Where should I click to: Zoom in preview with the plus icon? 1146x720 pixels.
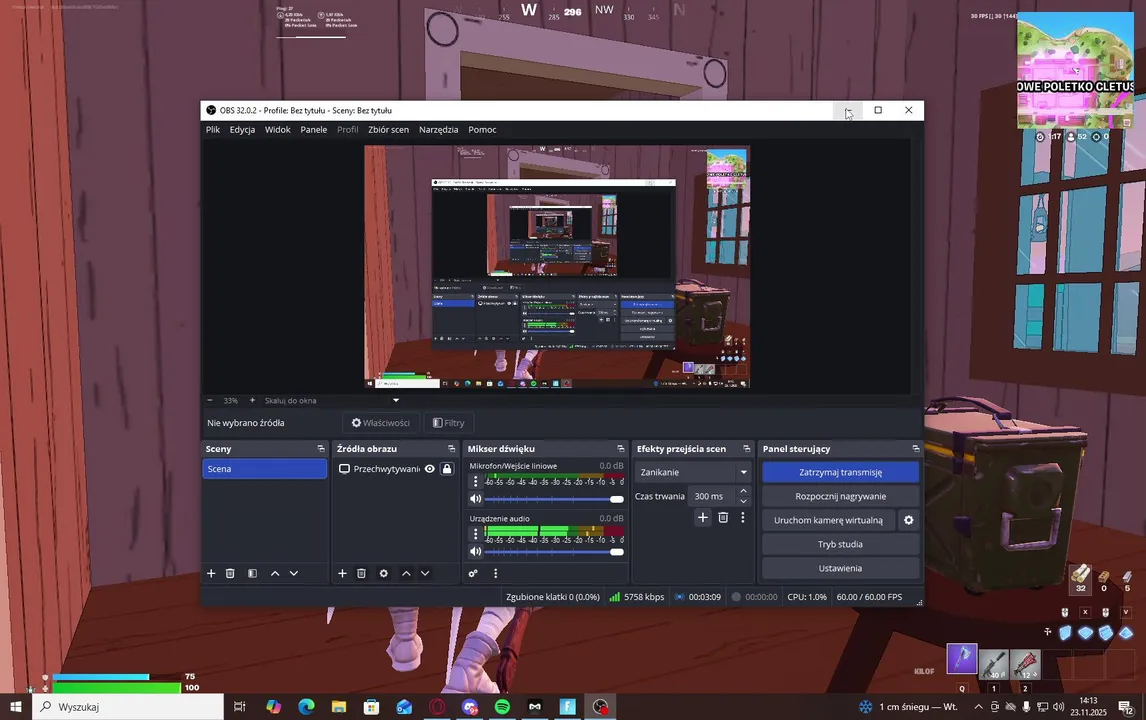click(x=252, y=401)
